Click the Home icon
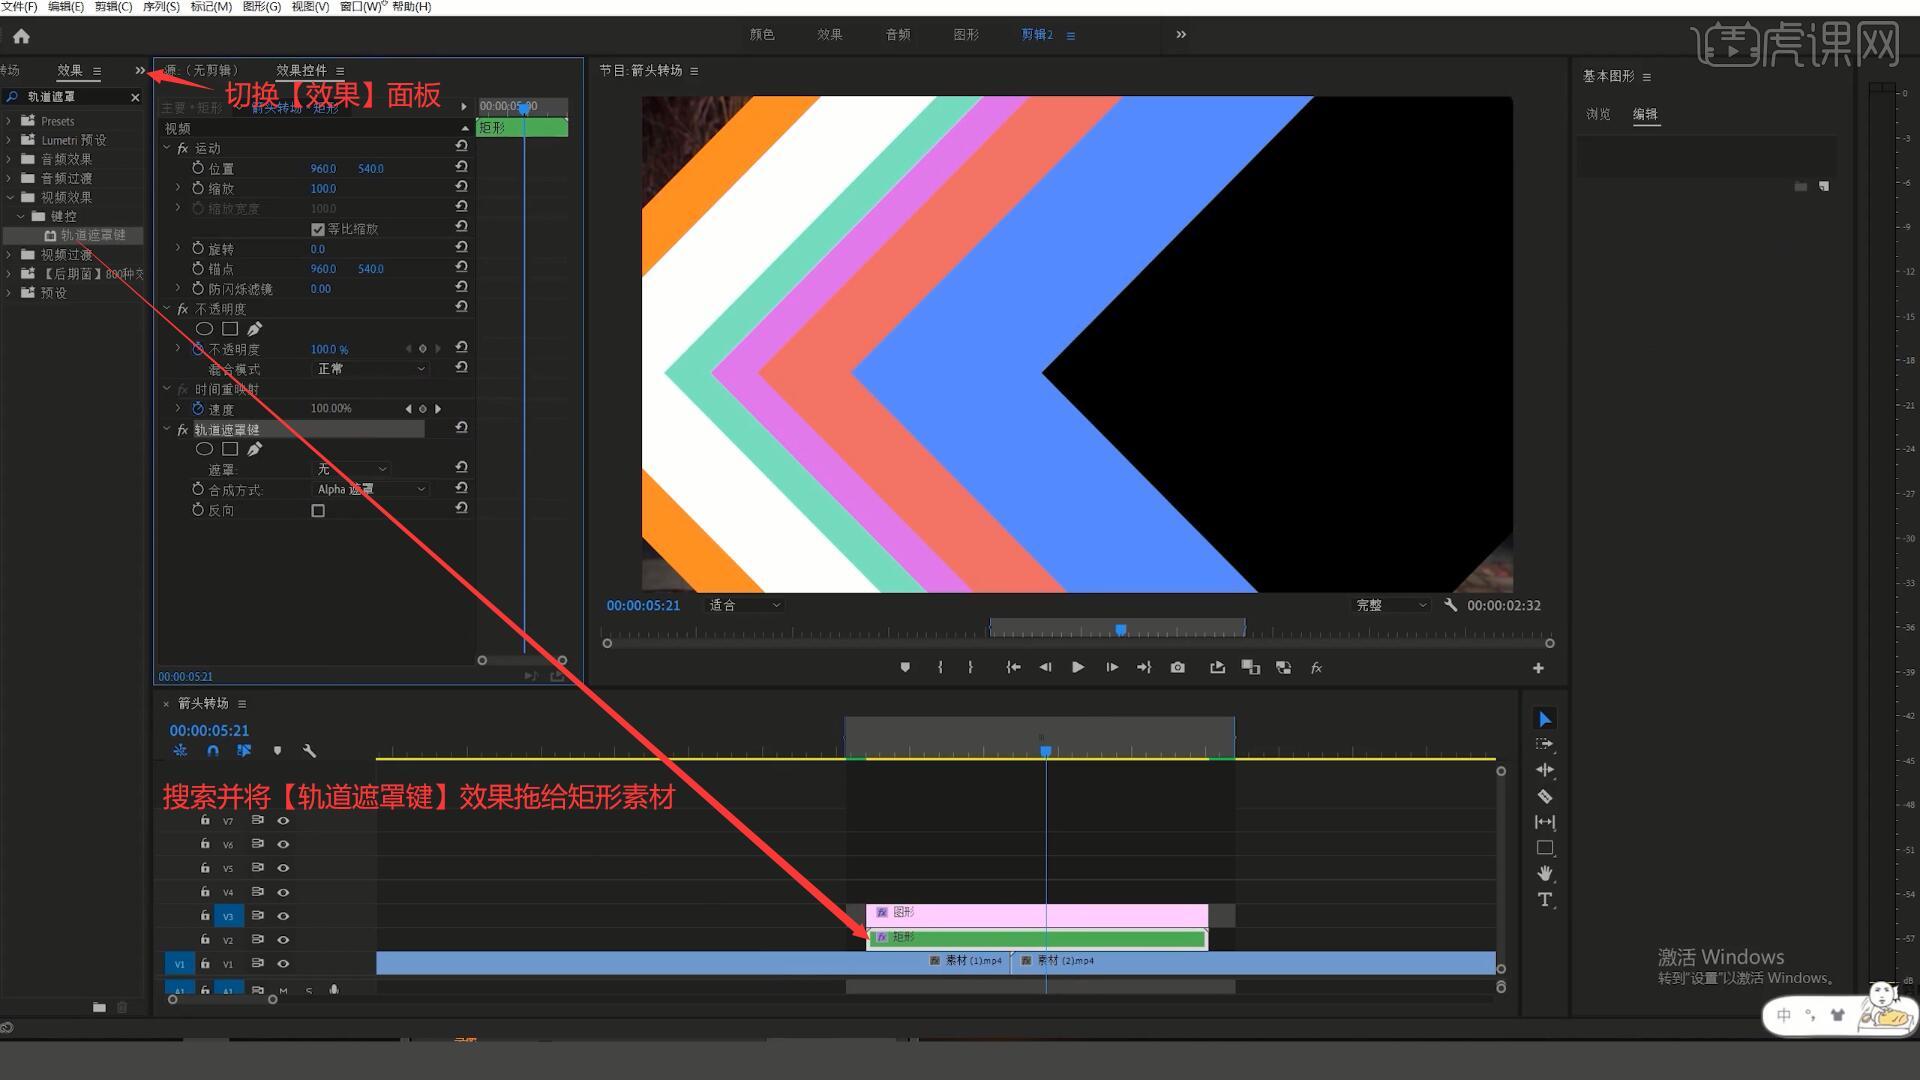This screenshot has width=1920, height=1080. [21, 36]
